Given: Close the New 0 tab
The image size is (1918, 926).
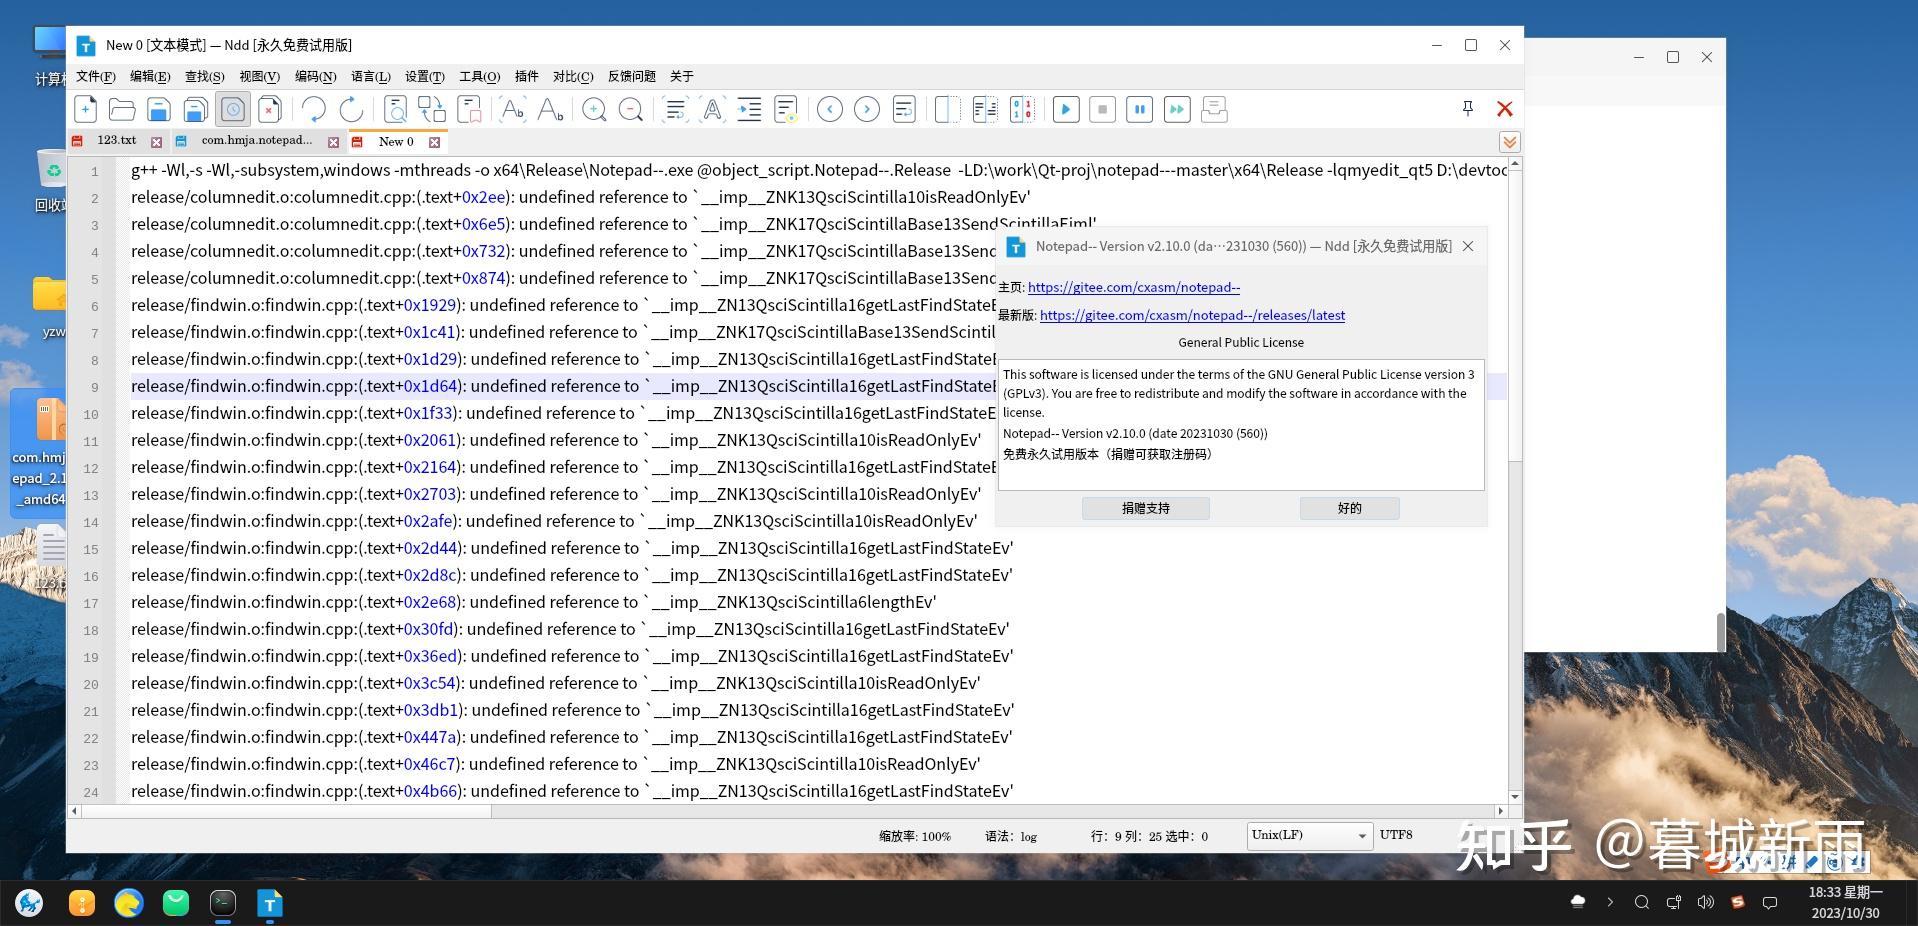Looking at the screenshot, I should (x=435, y=142).
